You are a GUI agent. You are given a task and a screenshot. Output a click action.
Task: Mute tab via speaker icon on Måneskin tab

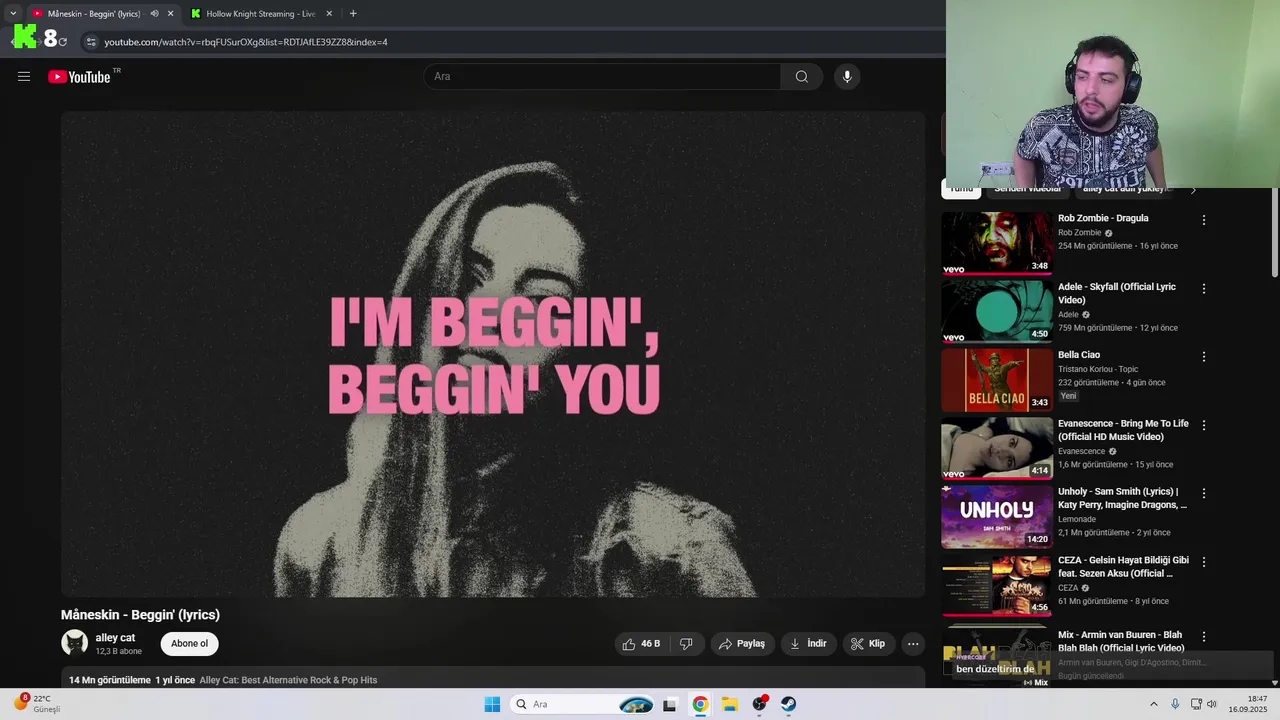coord(154,14)
